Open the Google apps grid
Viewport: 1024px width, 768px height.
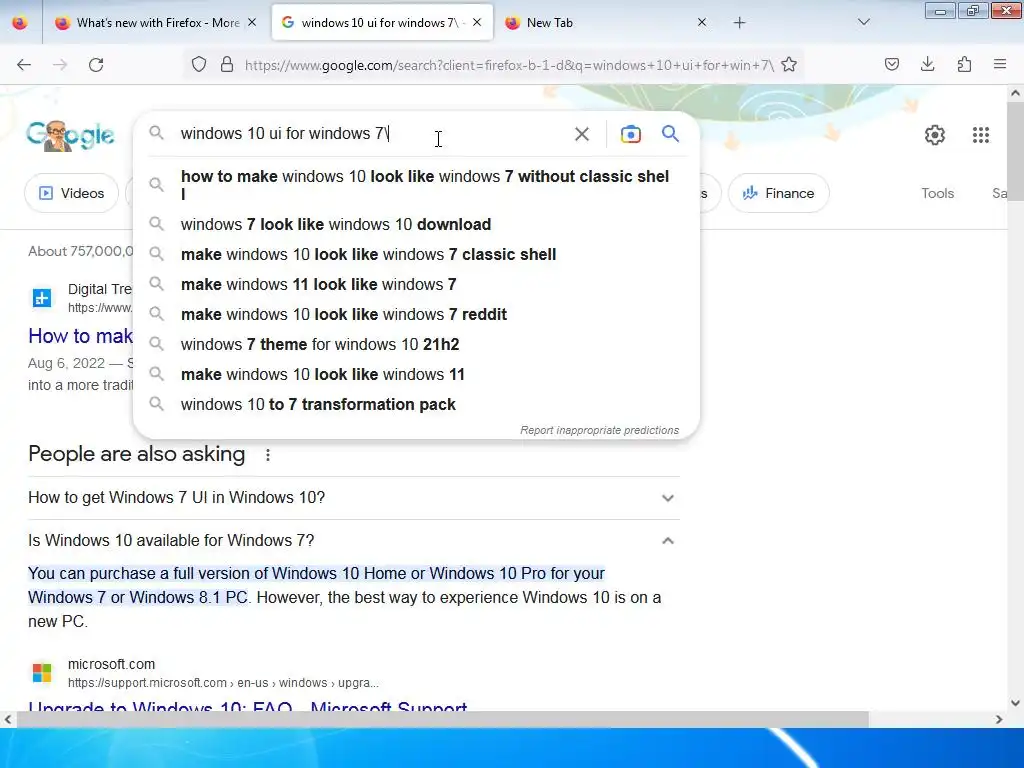(981, 135)
